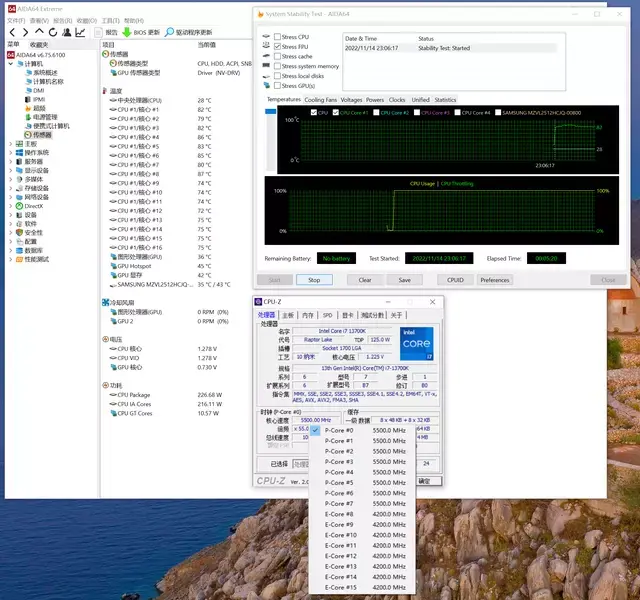Enable the Stress local disks checkbox
Screen dimensions: 640x600
(278, 76)
